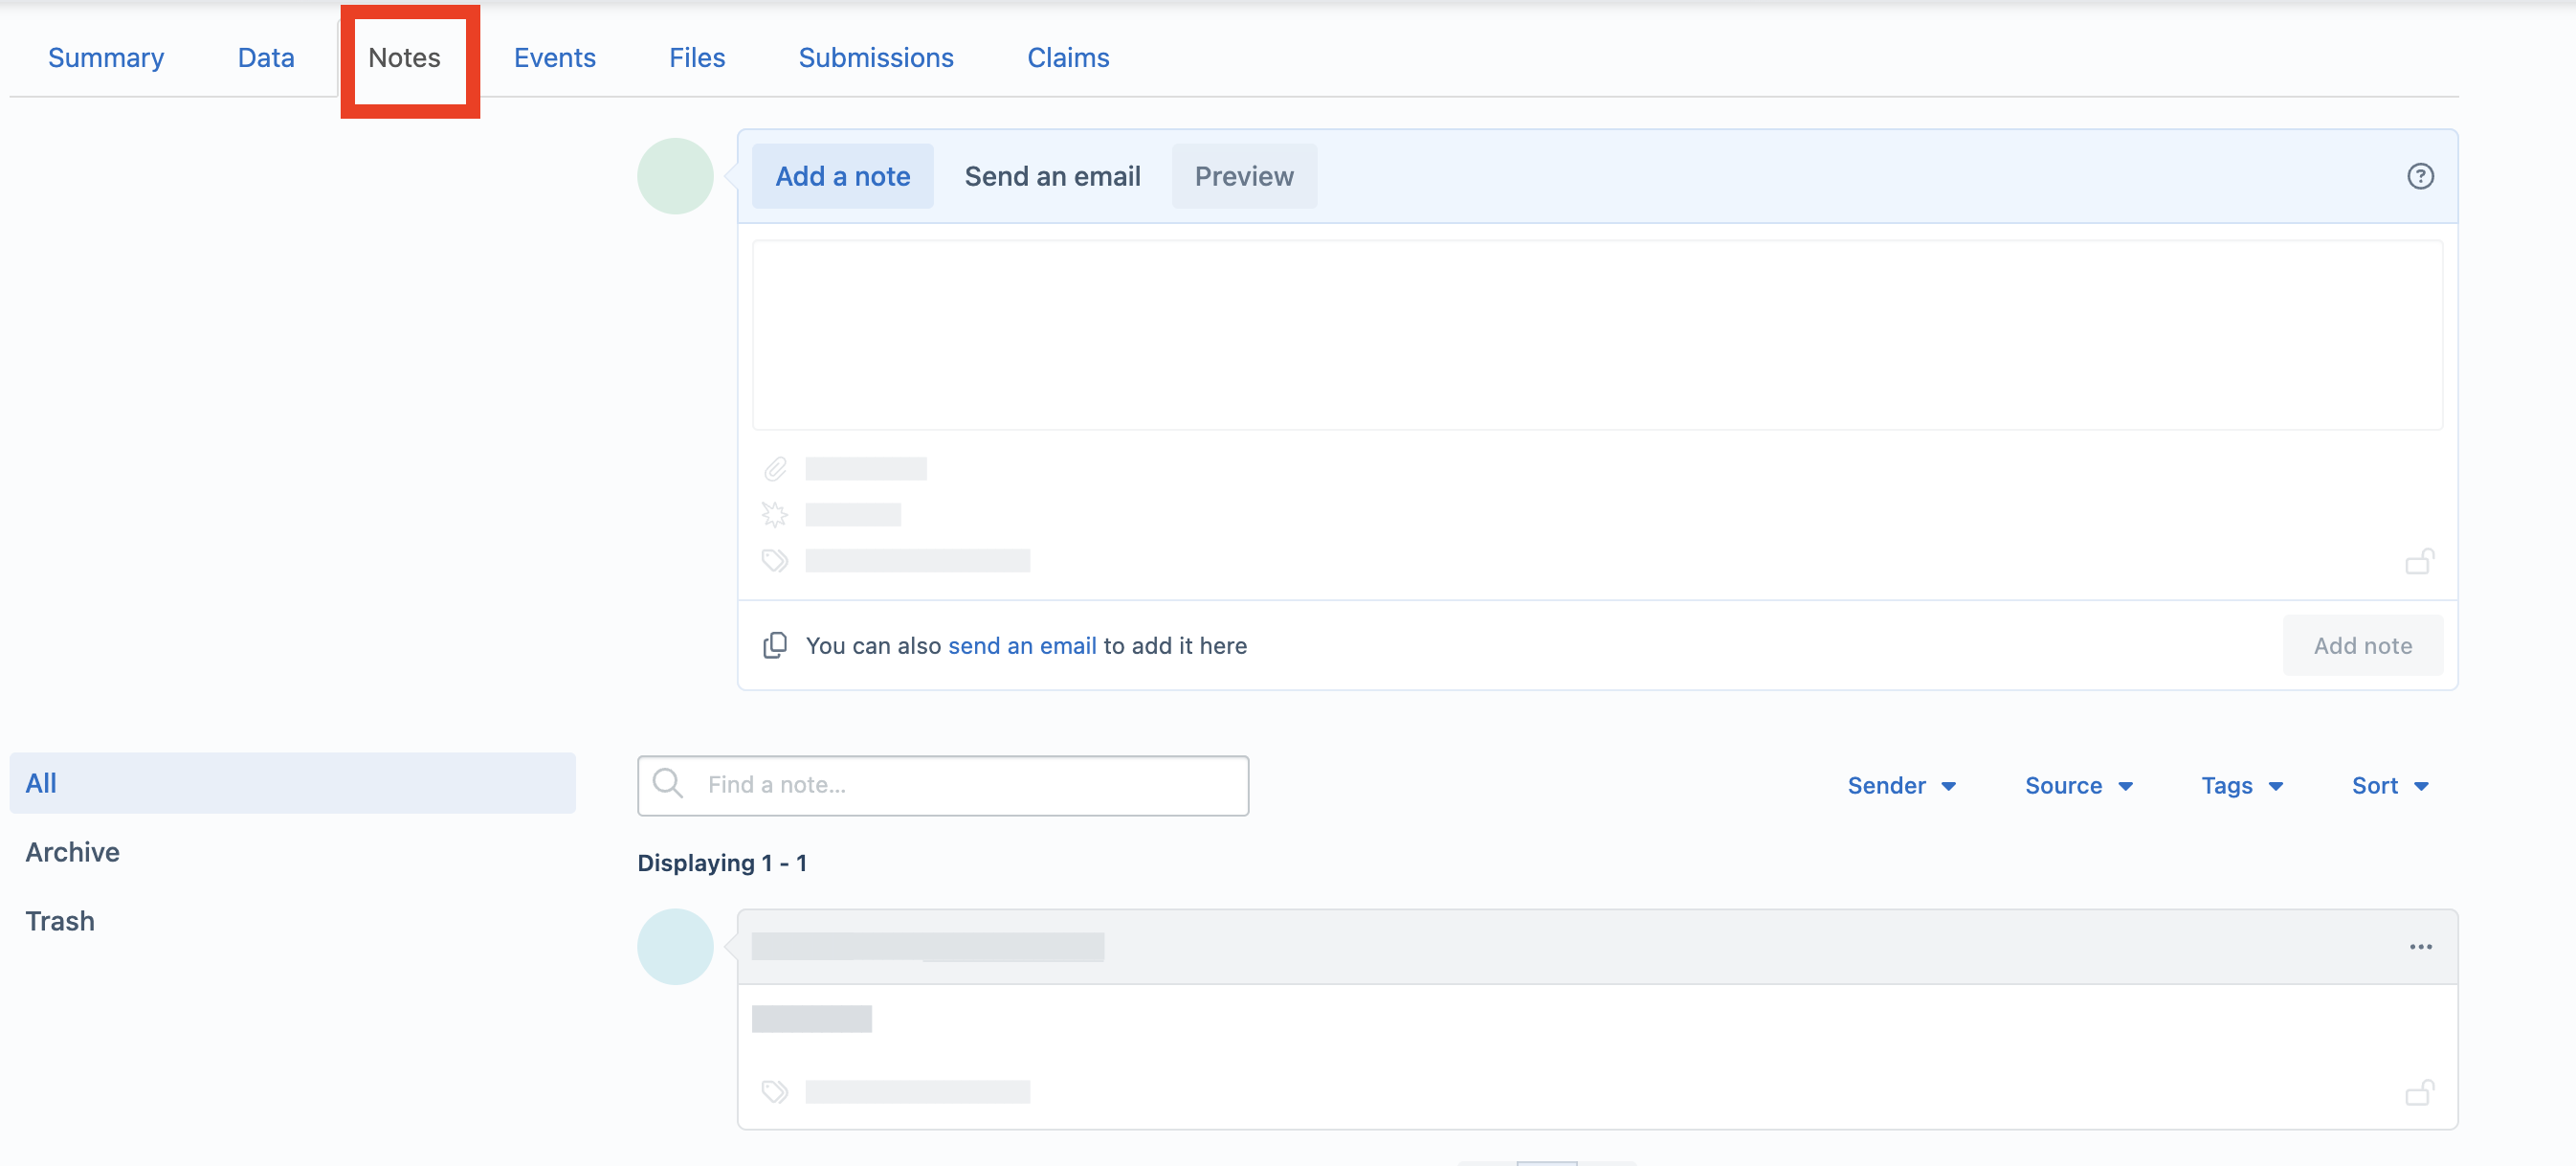Switch to 'Send an email' mode
The width and height of the screenshot is (2576, 1166).
coord(1052,176)
